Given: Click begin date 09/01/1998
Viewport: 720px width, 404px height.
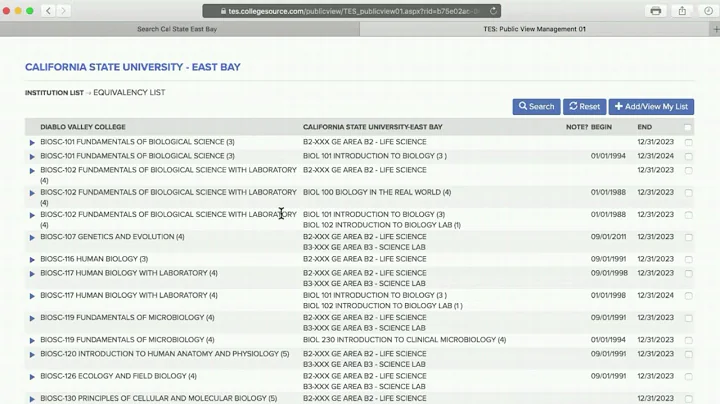Looking at the screenshot, I should point(609,273).
